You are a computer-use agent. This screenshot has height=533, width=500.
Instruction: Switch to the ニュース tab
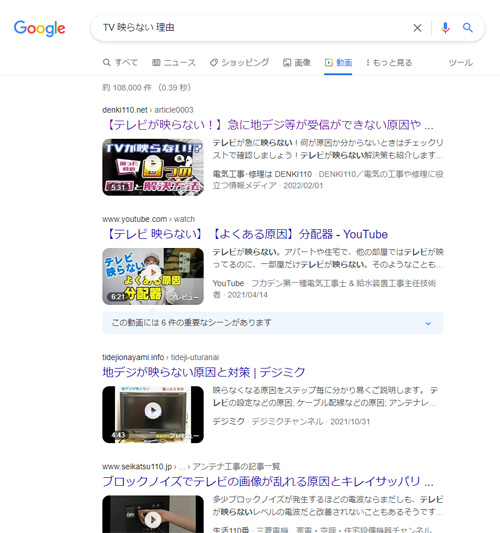coord(174,63)
